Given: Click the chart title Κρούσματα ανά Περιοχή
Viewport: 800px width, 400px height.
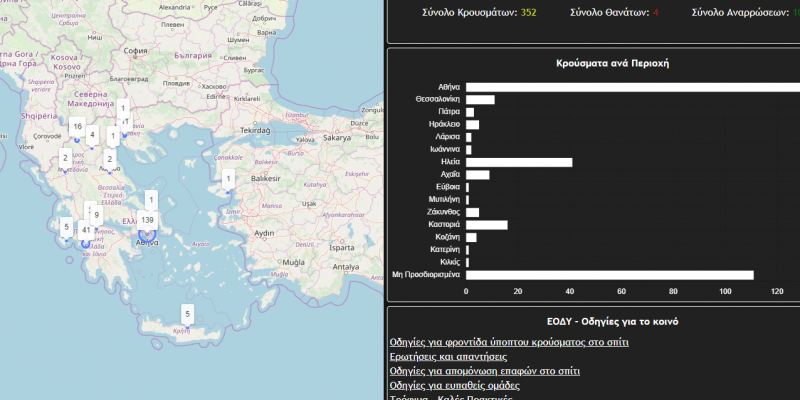Looking at the screenshot, I should [612, 63].
